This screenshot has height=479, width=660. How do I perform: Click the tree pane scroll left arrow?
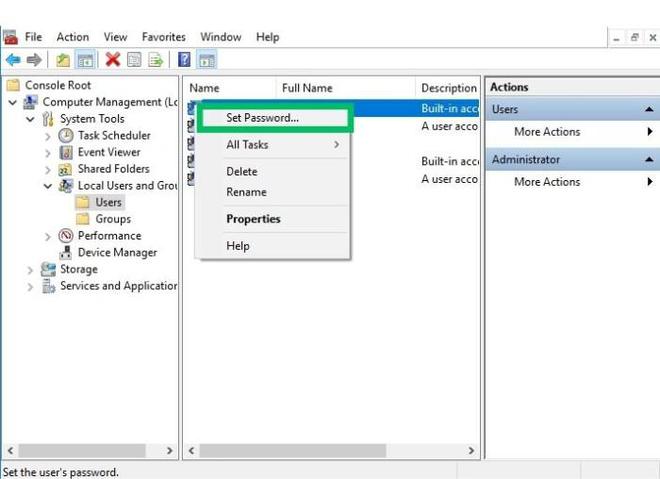[11, 451]
